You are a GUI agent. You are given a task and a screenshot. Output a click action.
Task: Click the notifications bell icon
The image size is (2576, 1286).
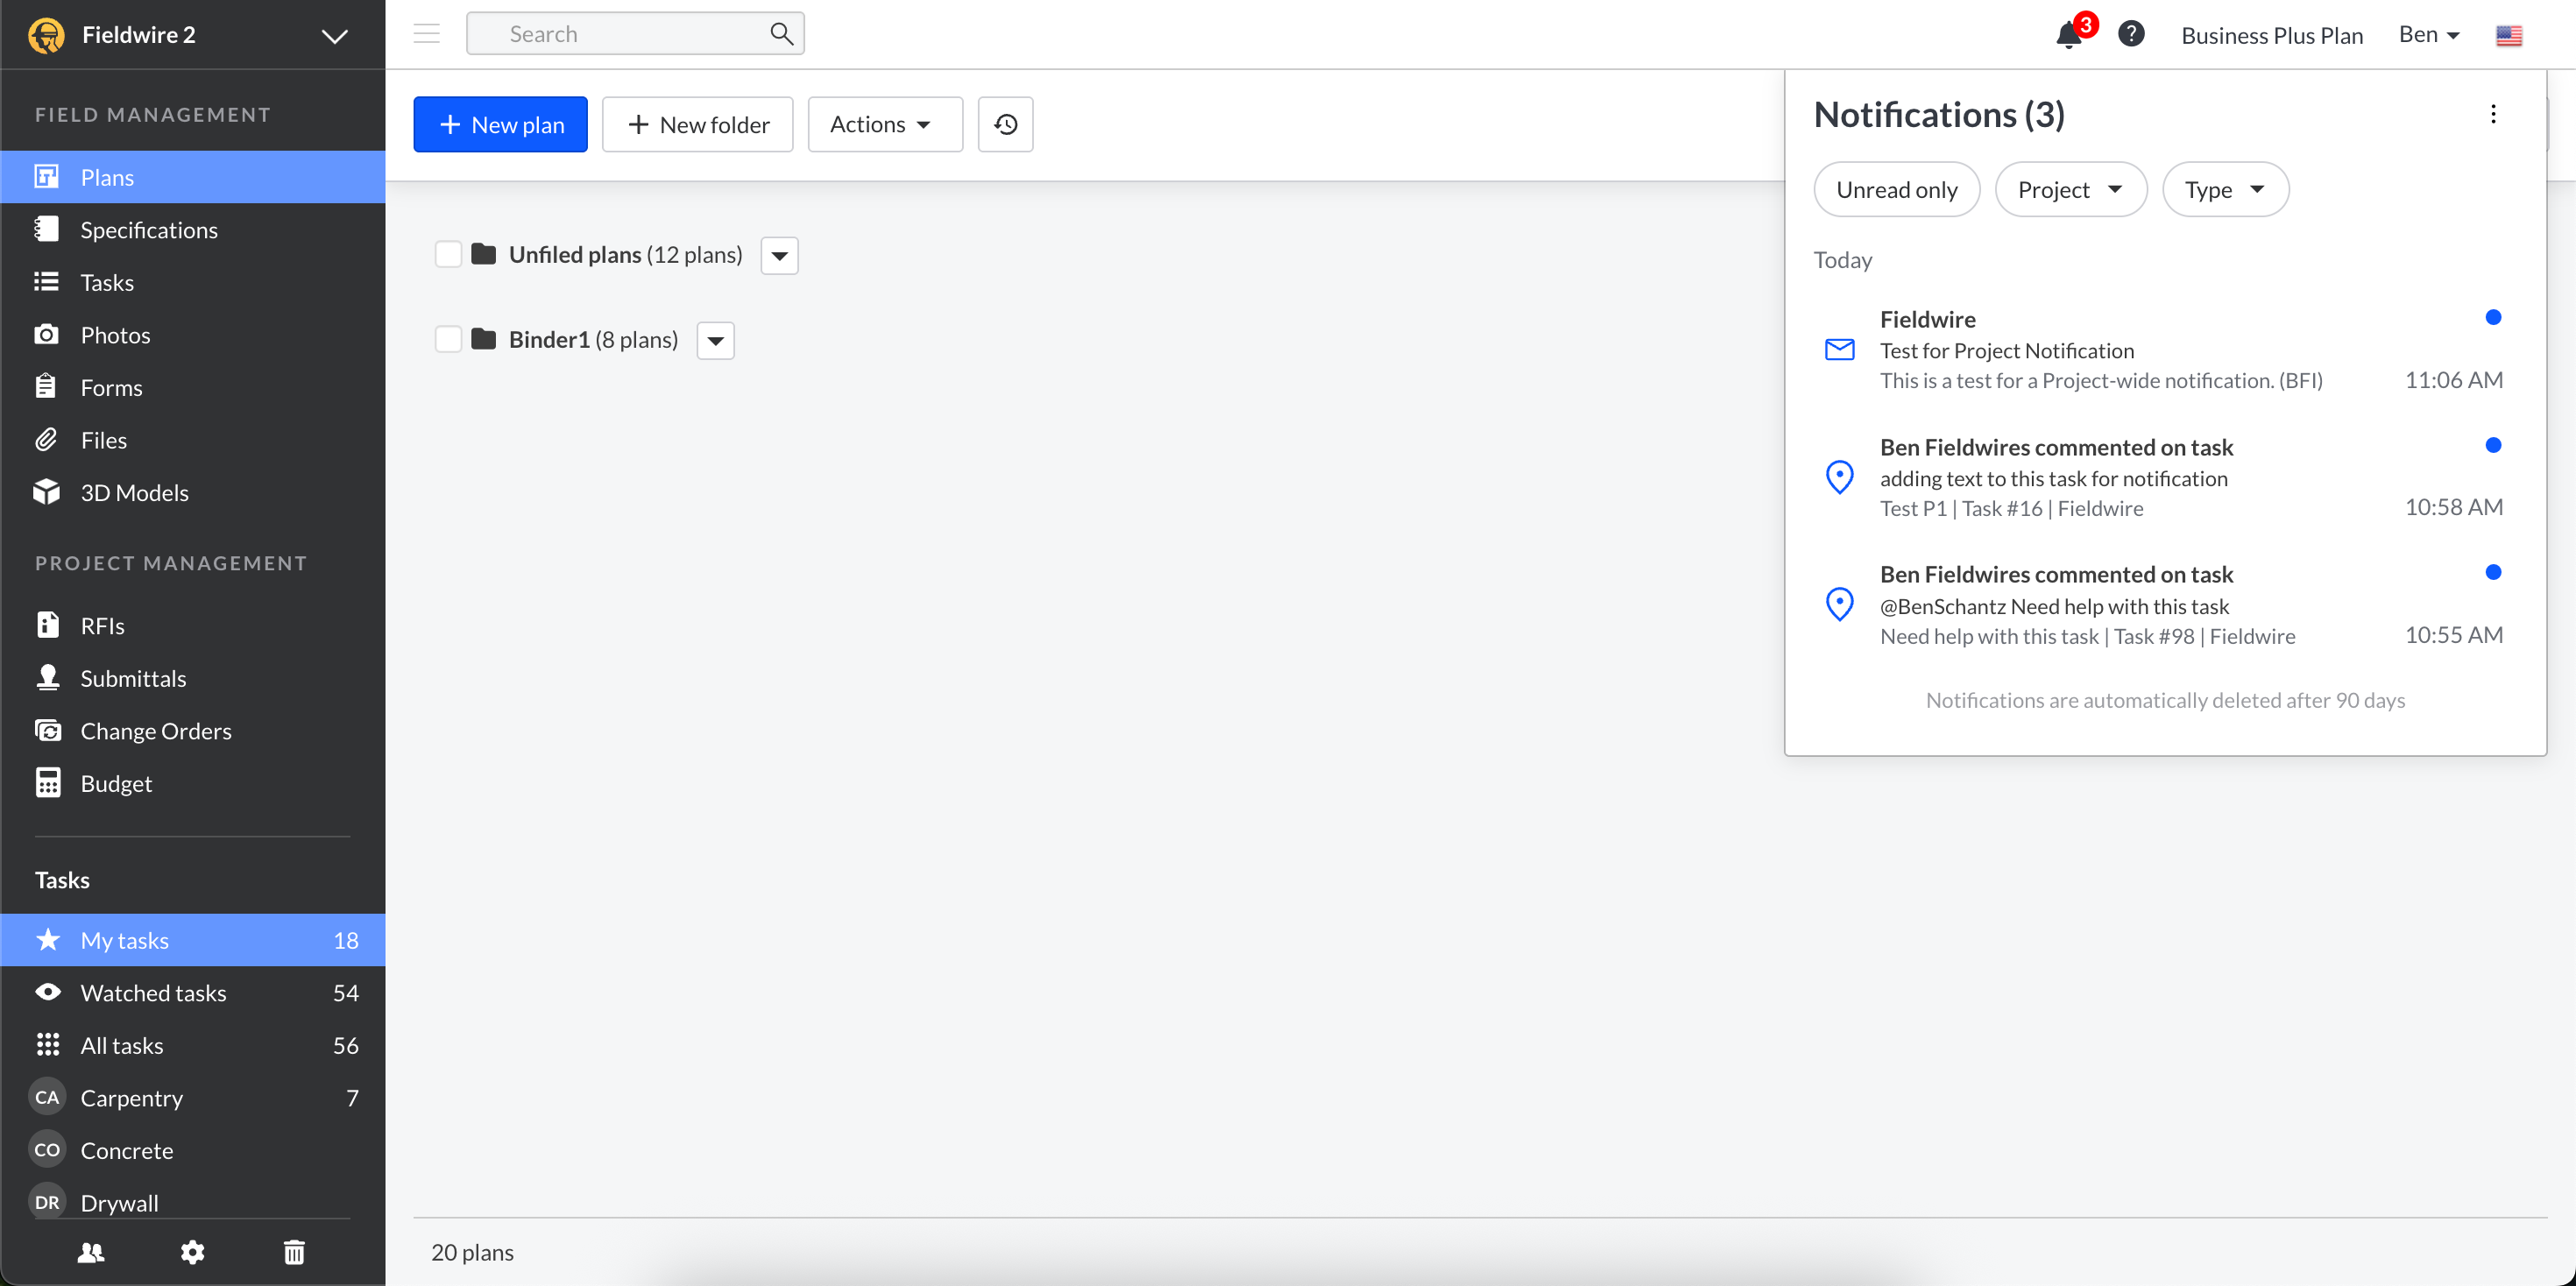[2068, 35]
